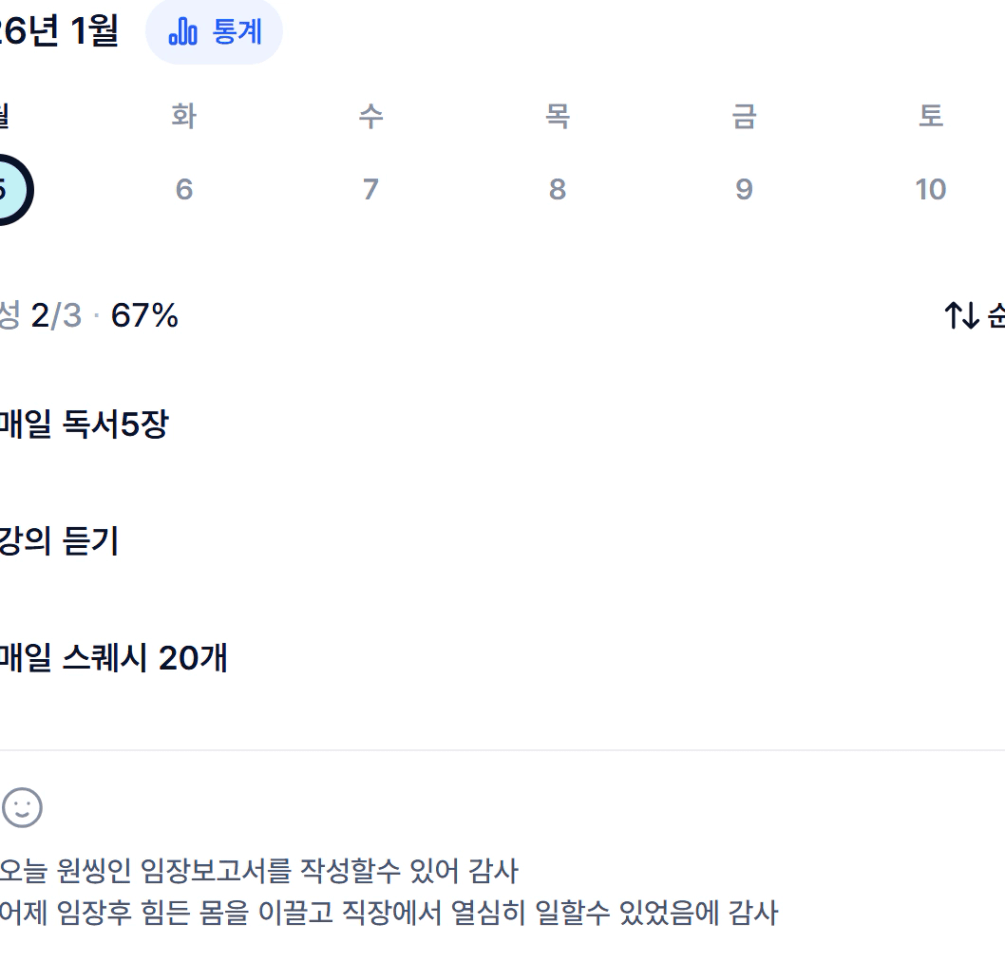The image size is (1005, 962).
Task: Select date 9 on the calendar
Action: pyautogui.click(x=743, y=190)
